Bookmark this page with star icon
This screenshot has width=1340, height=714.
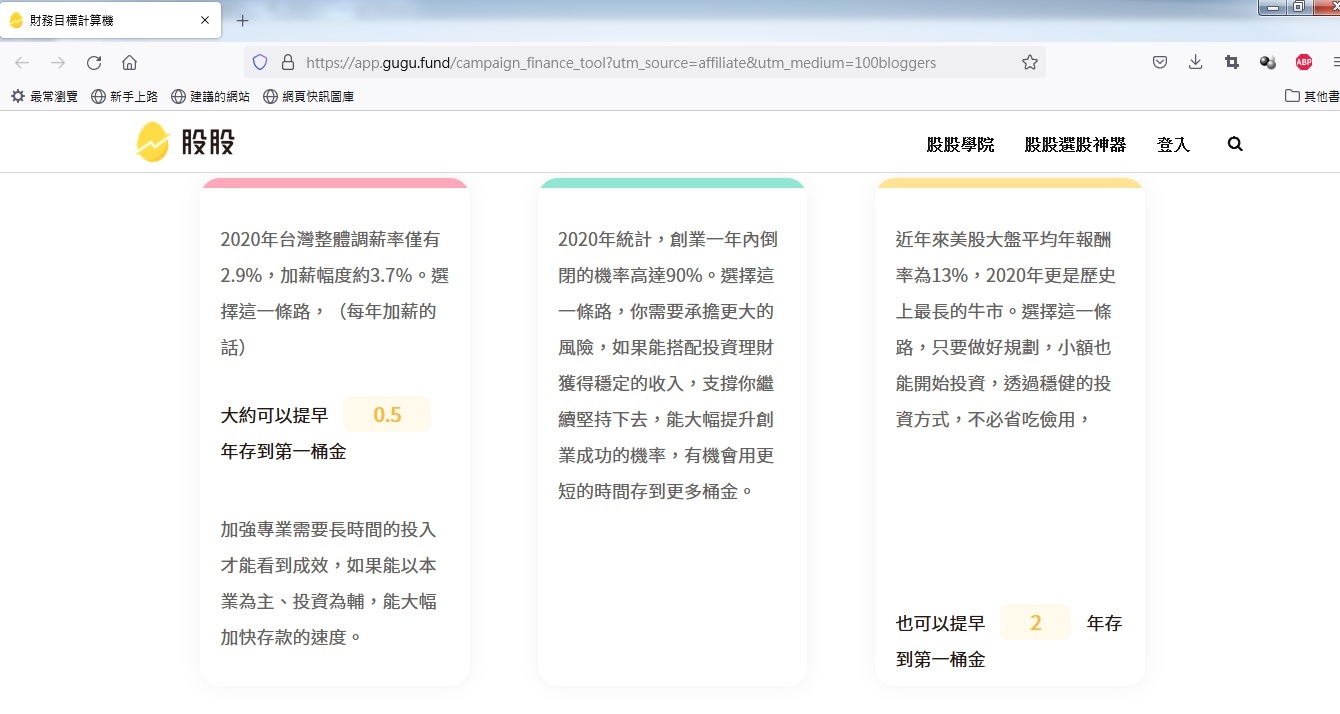click(x=1030, y=62)
